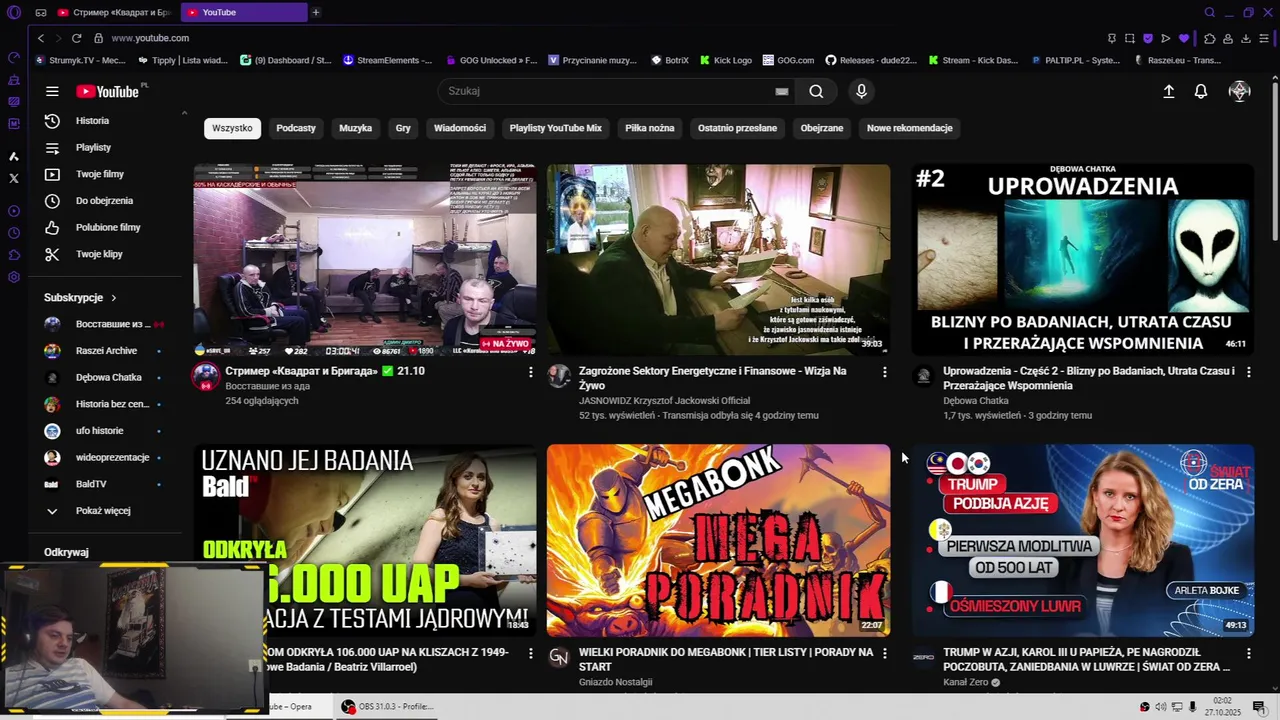Image resolution: width=1280 pixels, height=720 pixels.
Task: Play the Mega Poradnik Megabonk thumbnail
Action: (718, 540)
